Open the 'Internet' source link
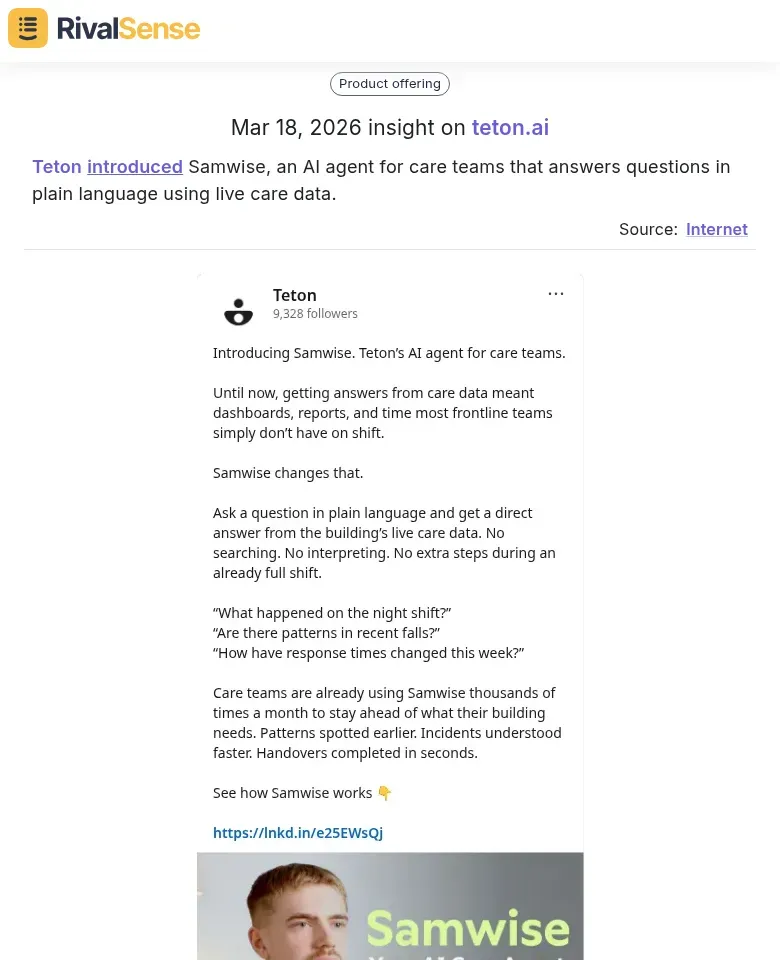The image size is (780, 960). click(717, 229)
